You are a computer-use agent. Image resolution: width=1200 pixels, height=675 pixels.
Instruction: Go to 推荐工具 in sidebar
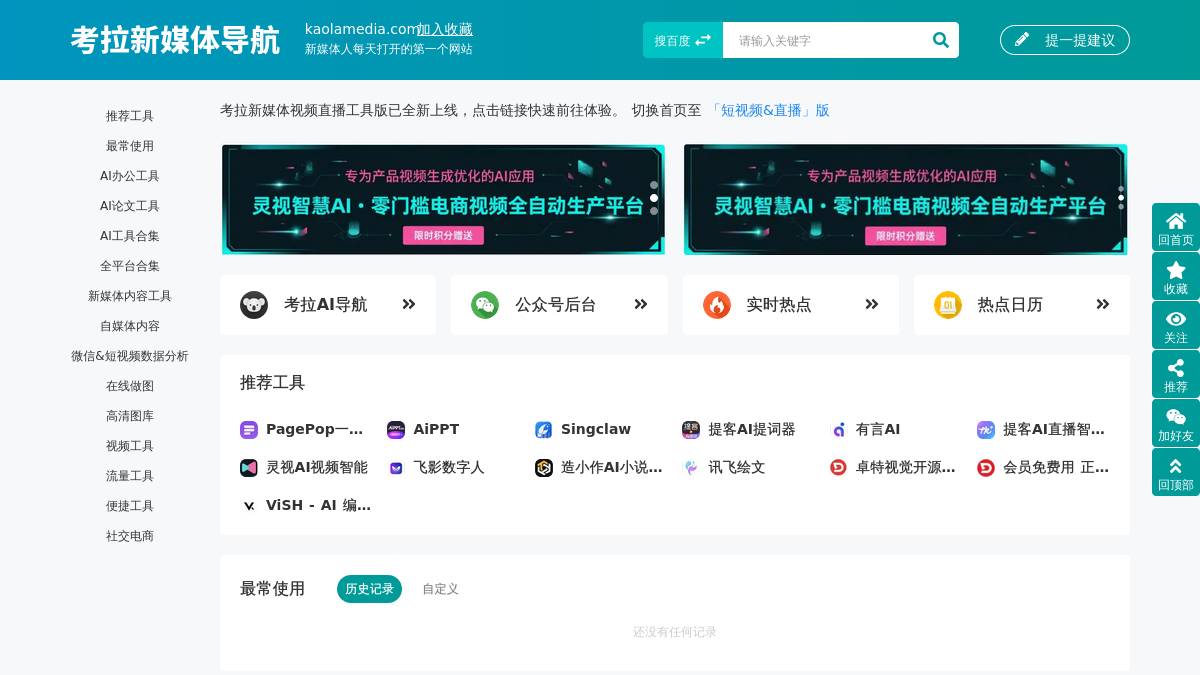pyautogui.click(x=130, y=116)
